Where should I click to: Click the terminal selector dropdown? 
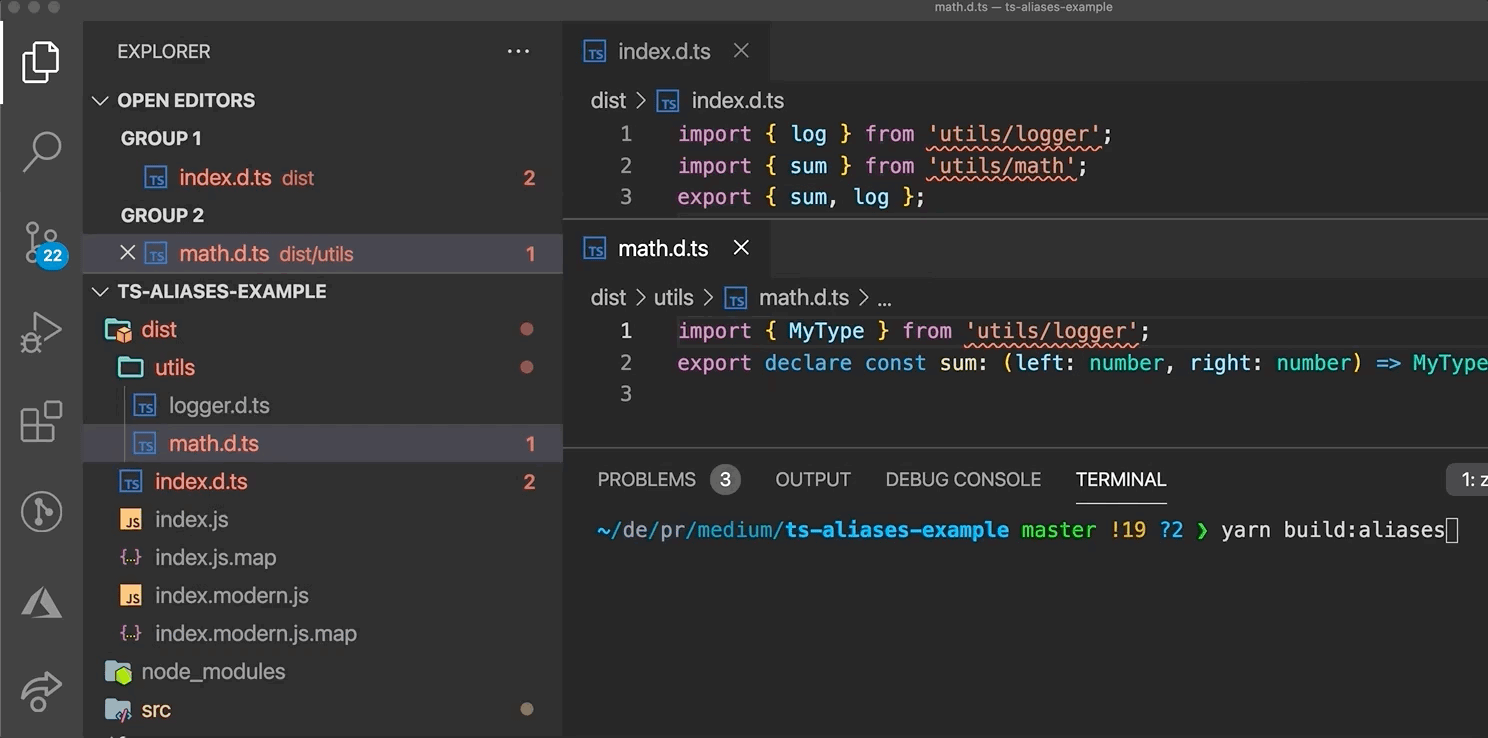[1468, 480]
